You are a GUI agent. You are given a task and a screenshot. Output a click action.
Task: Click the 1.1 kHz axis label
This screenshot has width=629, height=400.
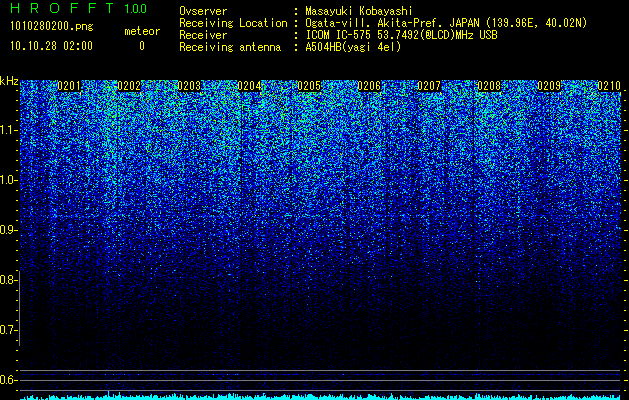[8, 130]
